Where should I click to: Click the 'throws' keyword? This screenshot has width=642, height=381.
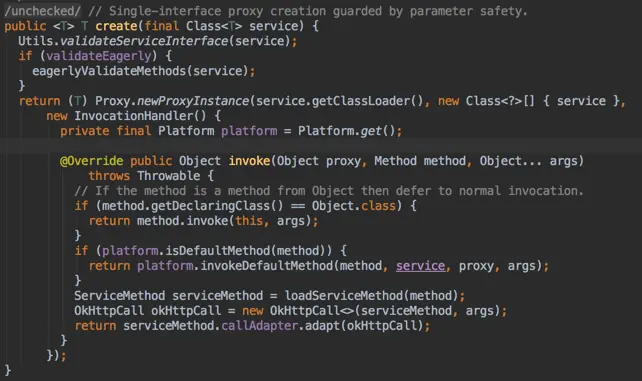(109, 176)
